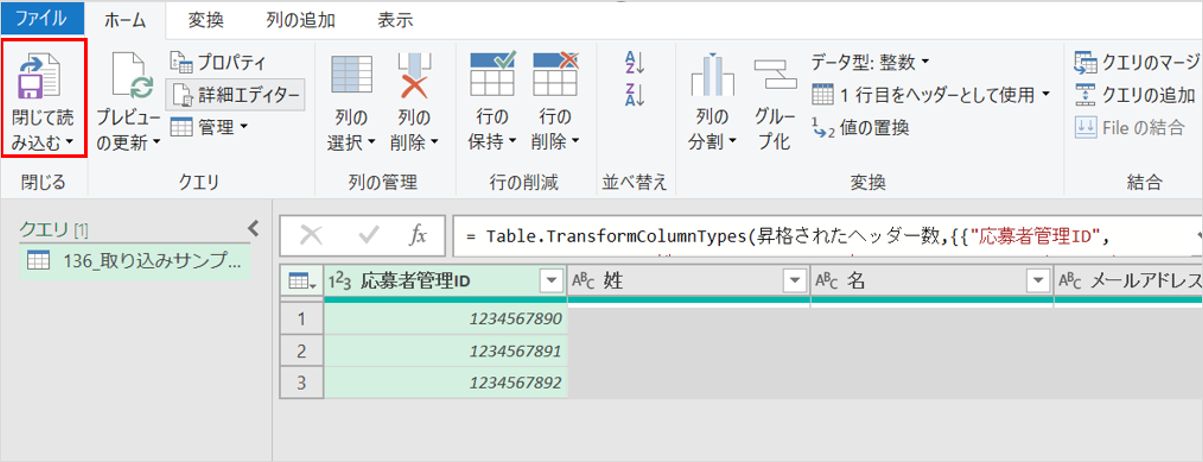Screen dimensions: 1203x462
Task: Click the fx function icon
Action: (419, 235)
